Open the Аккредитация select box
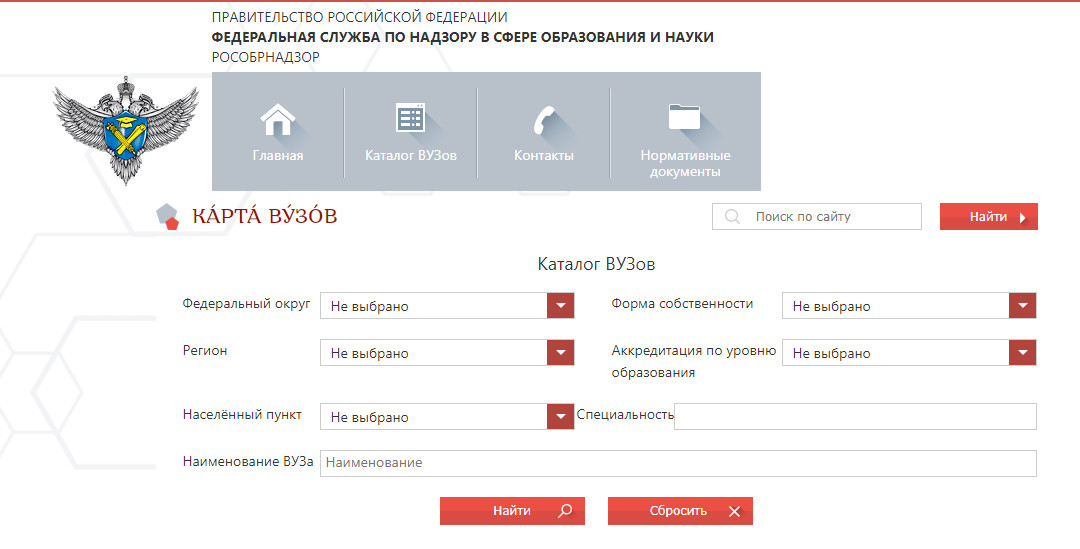This screenshot has width=1080, height=549. pyautogui.click(x=909, y=353)
